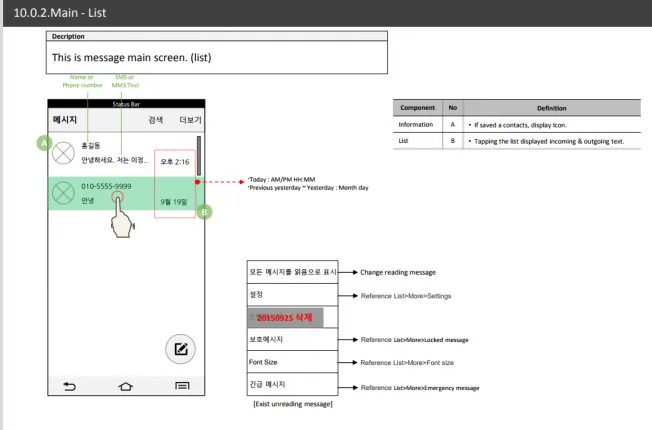Select 설정 settings menu entry
Viewport: 652px width, 430px height.
click(x=292, y=295)
